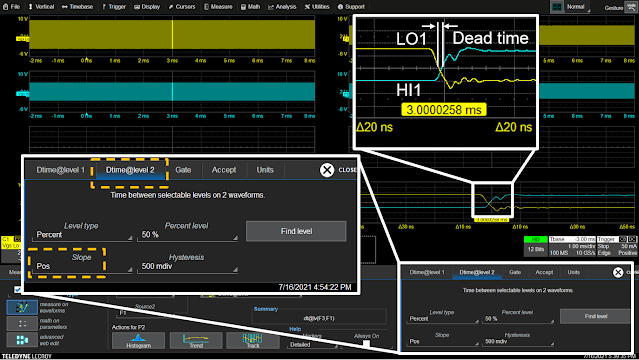Switch to Dtime@level 2 tab in small original dialog
This screenshot has width=639, height=360.
(x=476, y=272)
